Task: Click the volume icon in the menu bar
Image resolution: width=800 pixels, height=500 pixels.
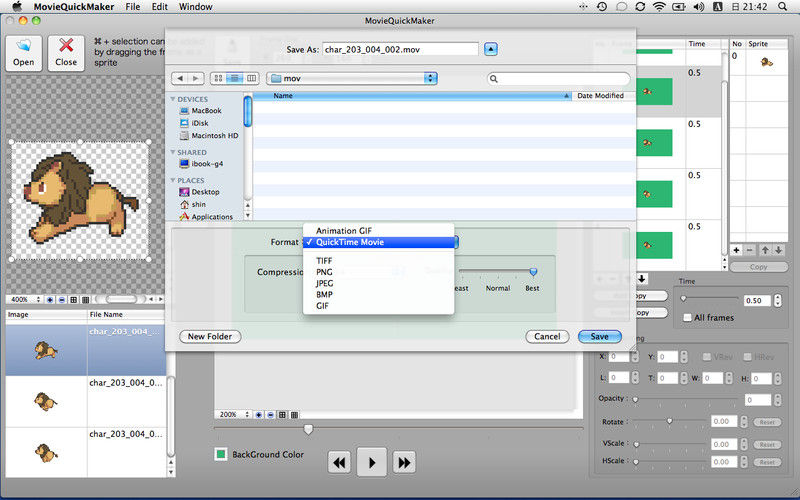Action: (698, 7)
